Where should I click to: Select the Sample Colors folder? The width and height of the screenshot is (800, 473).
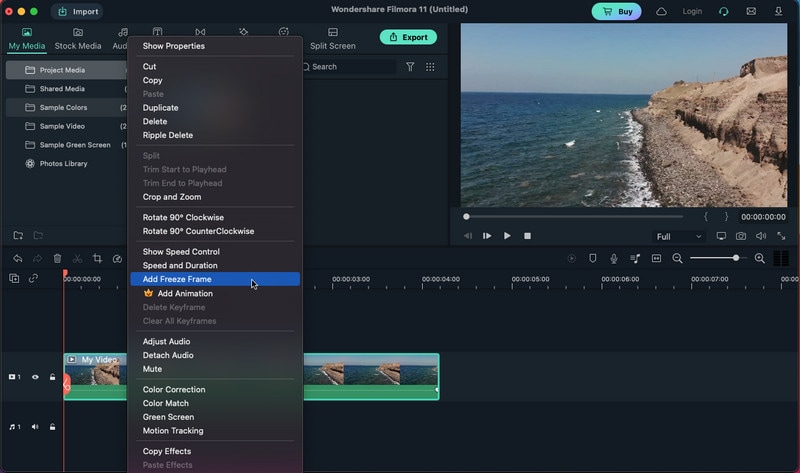click(x=63, y=107)
